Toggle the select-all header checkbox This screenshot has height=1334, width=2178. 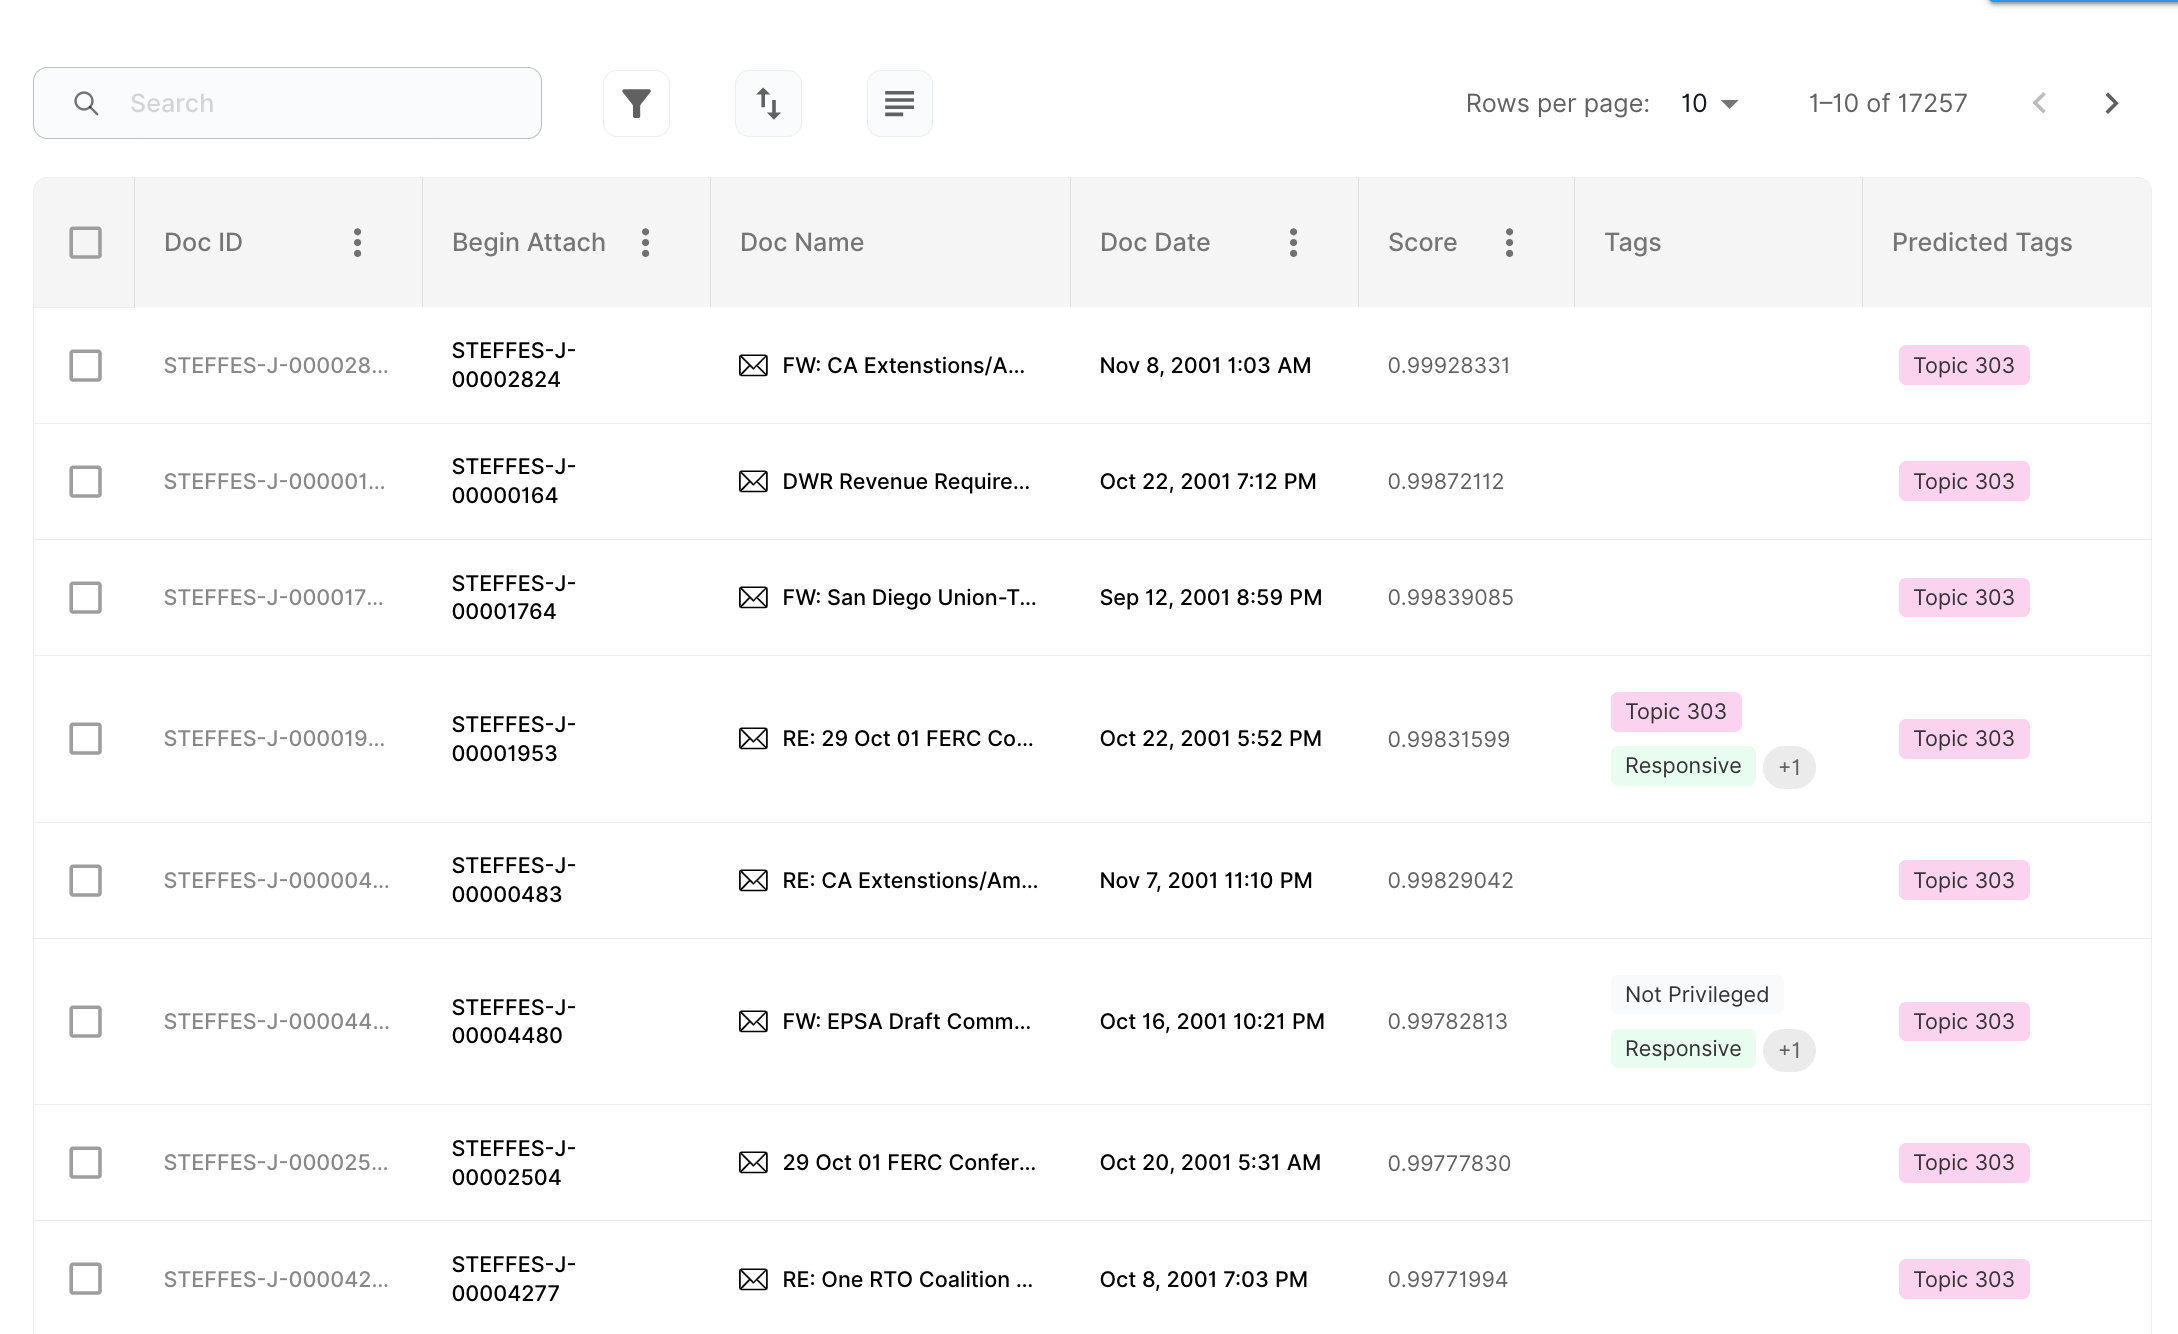click(85, 242)
